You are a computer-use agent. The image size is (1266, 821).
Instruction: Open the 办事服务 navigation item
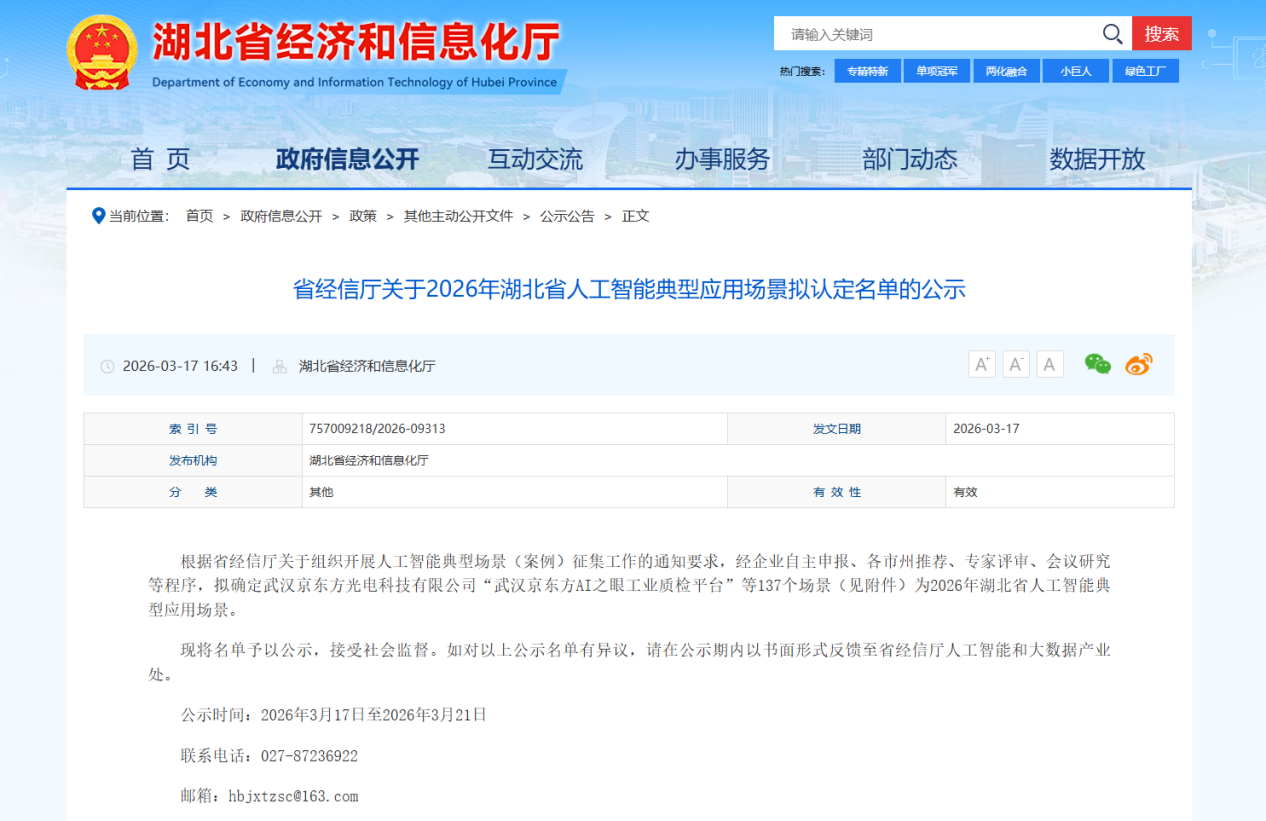722,159
